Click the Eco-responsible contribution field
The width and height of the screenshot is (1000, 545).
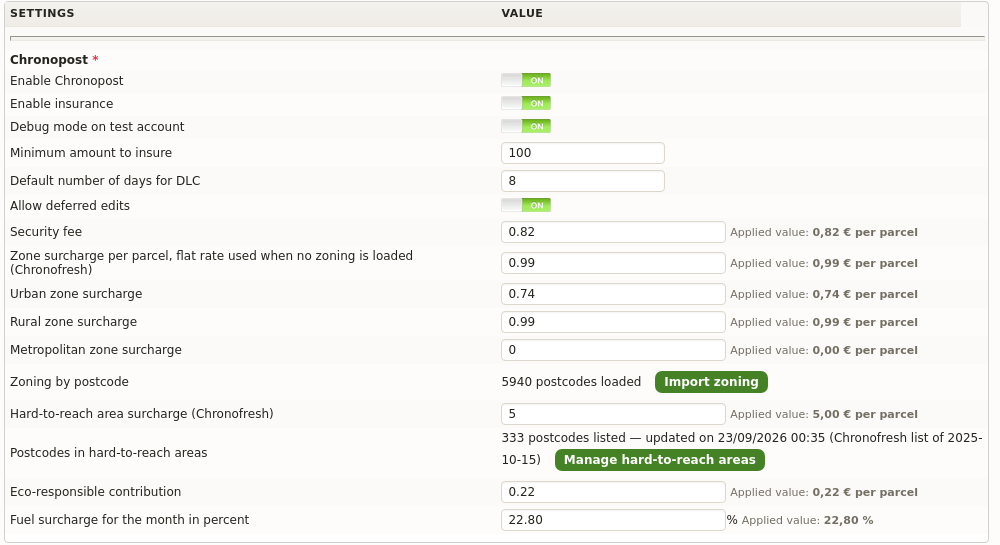(x=613, y=492)
